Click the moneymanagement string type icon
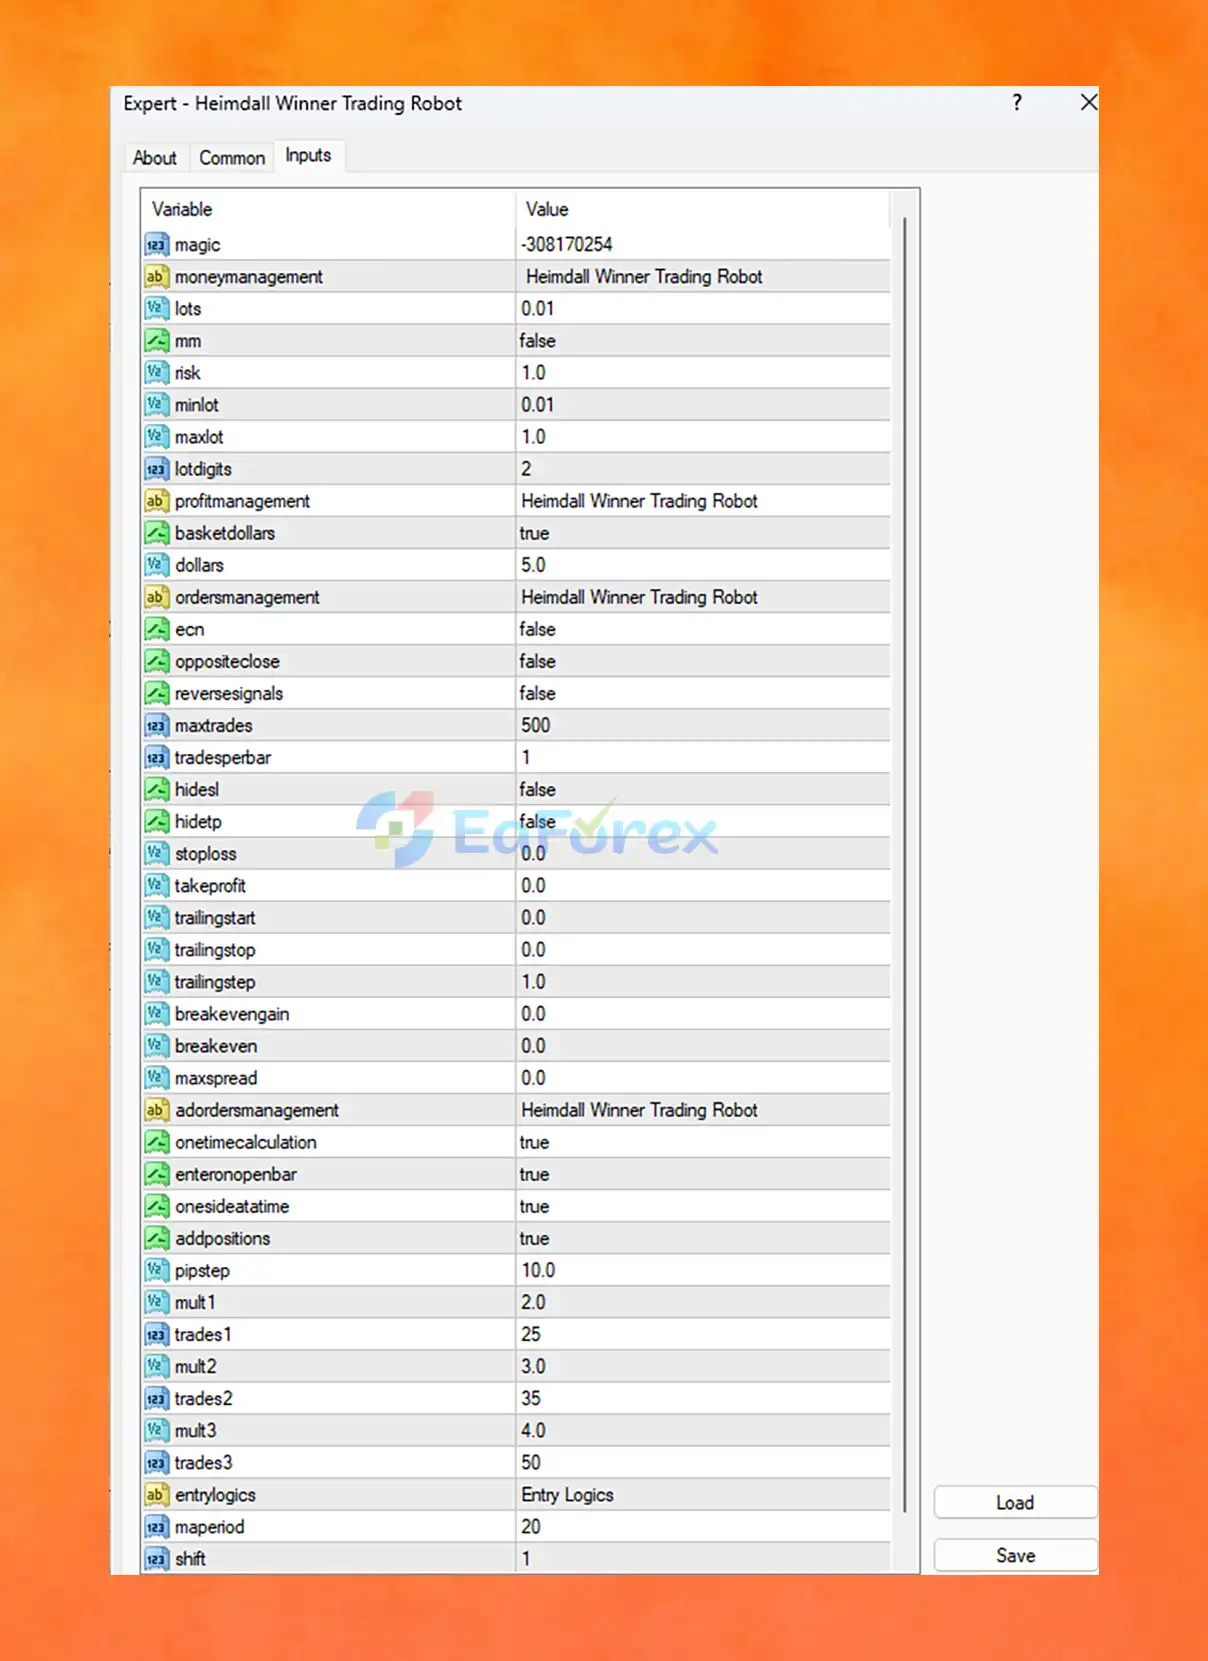Viewport: 1208px width, 1661px height. (x=156, y=277)
